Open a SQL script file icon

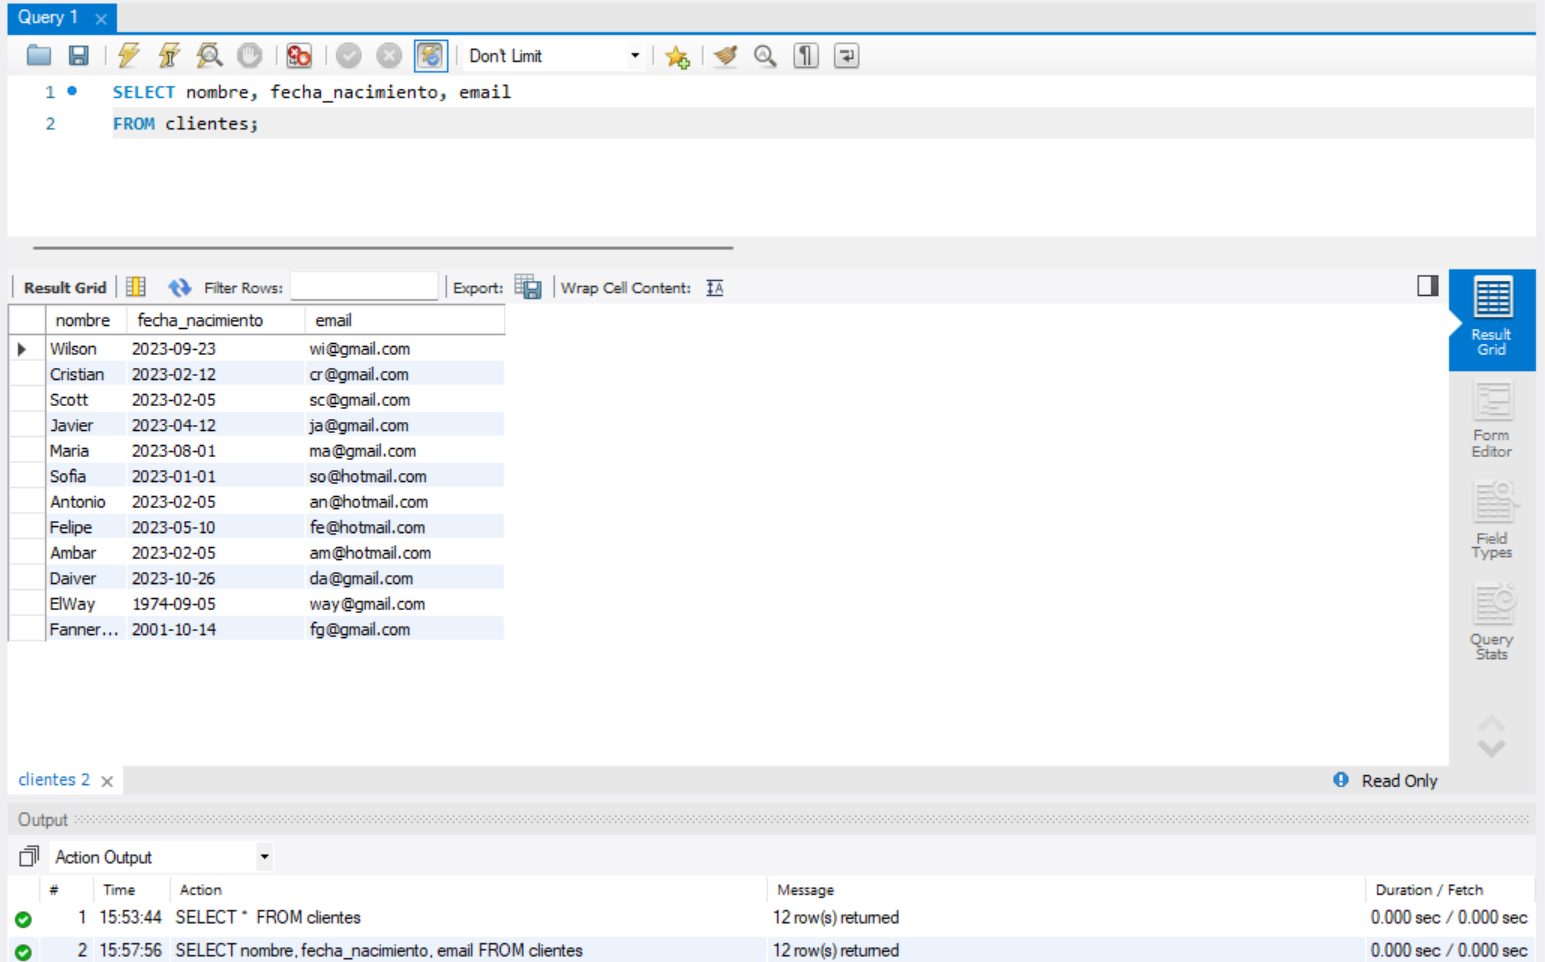pos(39,56)
